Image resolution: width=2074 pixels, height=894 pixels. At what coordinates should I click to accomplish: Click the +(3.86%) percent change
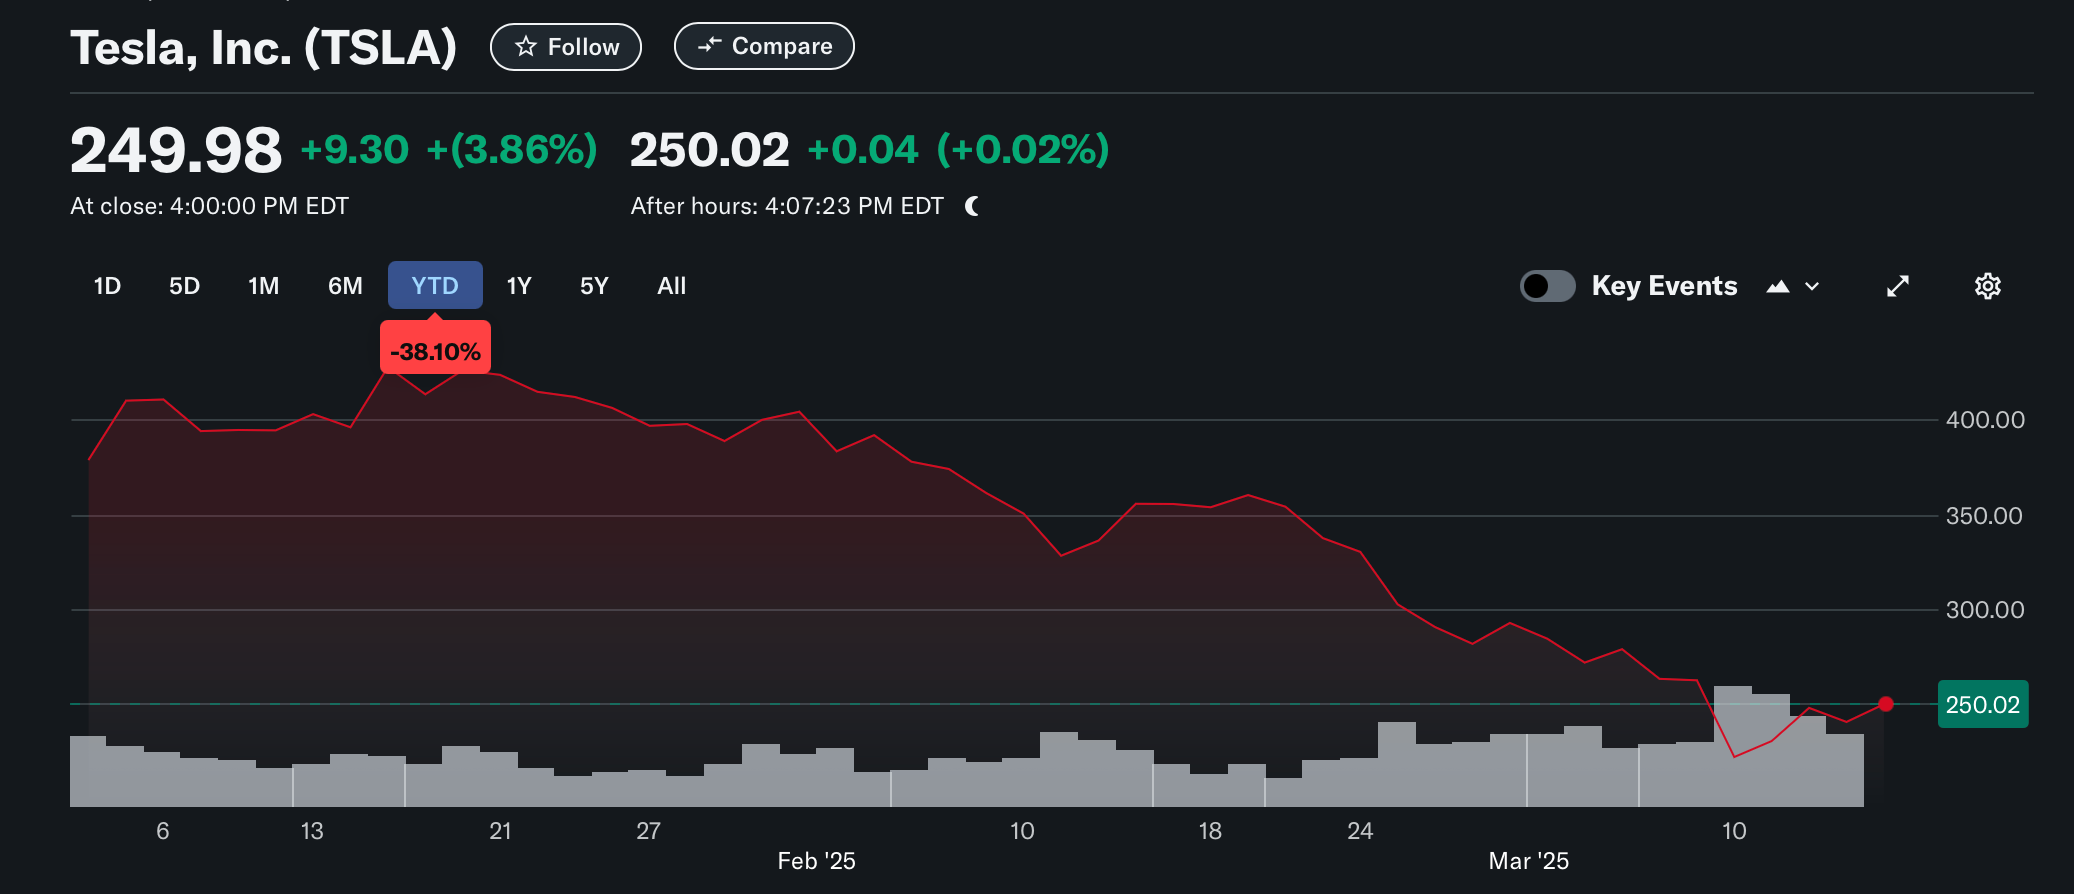coord(512,150)
